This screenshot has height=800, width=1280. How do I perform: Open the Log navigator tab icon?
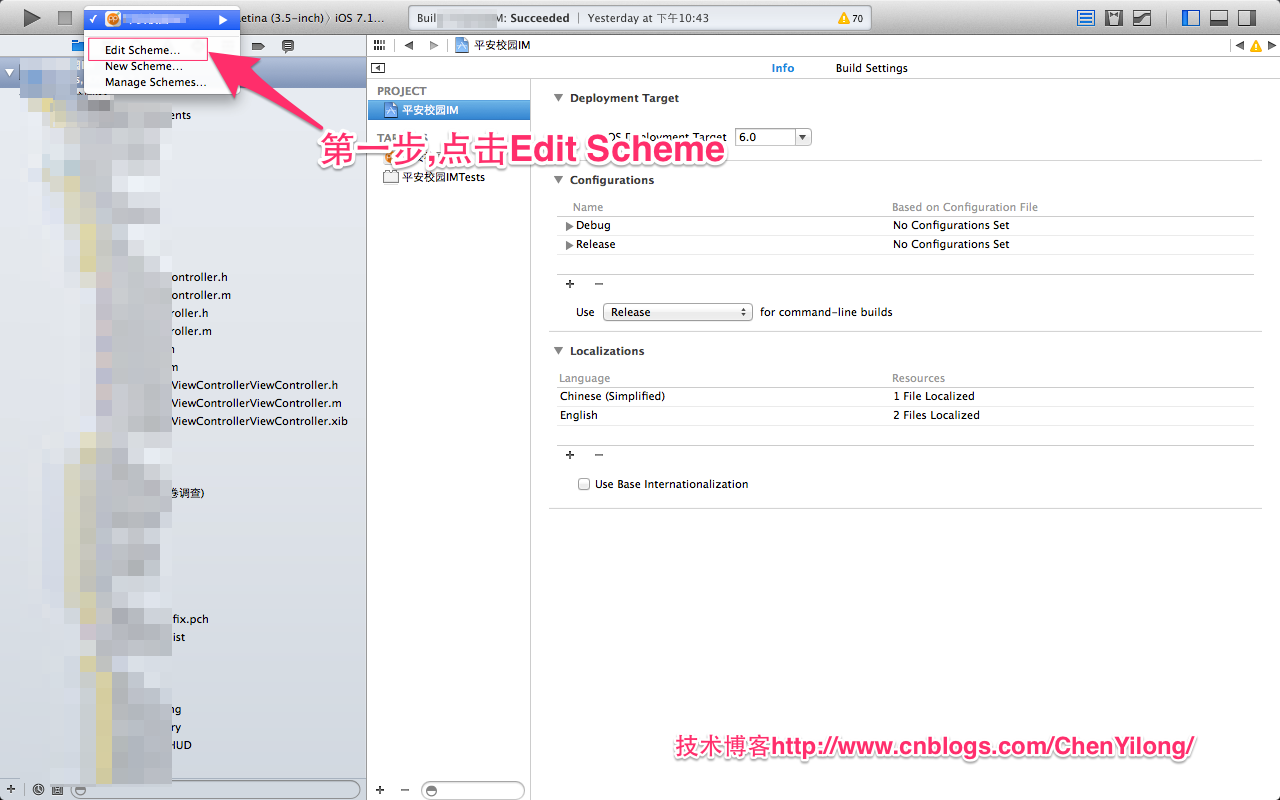click(x=288, y=46)
